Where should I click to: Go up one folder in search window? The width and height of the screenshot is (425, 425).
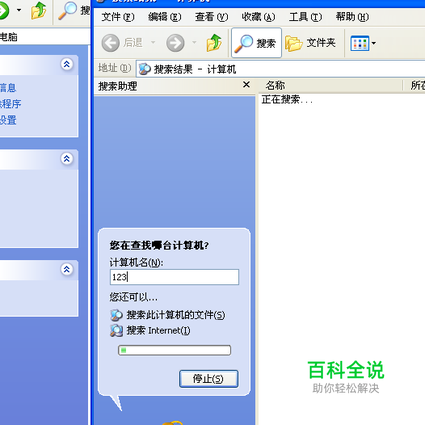214,43
